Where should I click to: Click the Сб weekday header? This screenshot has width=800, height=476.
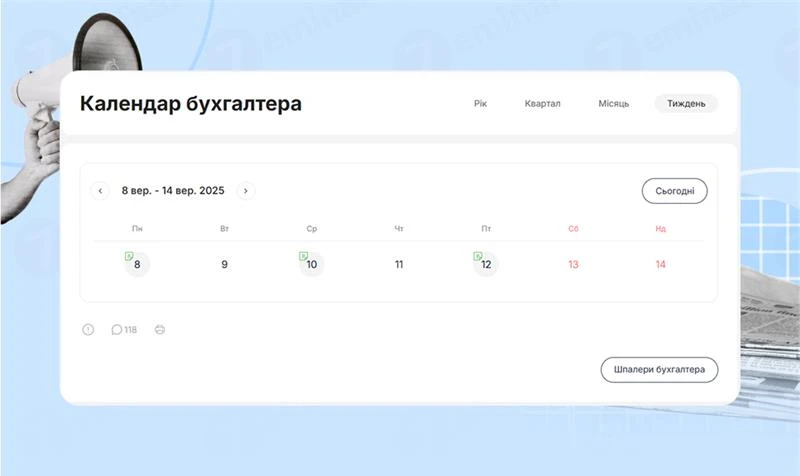[x=573, y=229]
